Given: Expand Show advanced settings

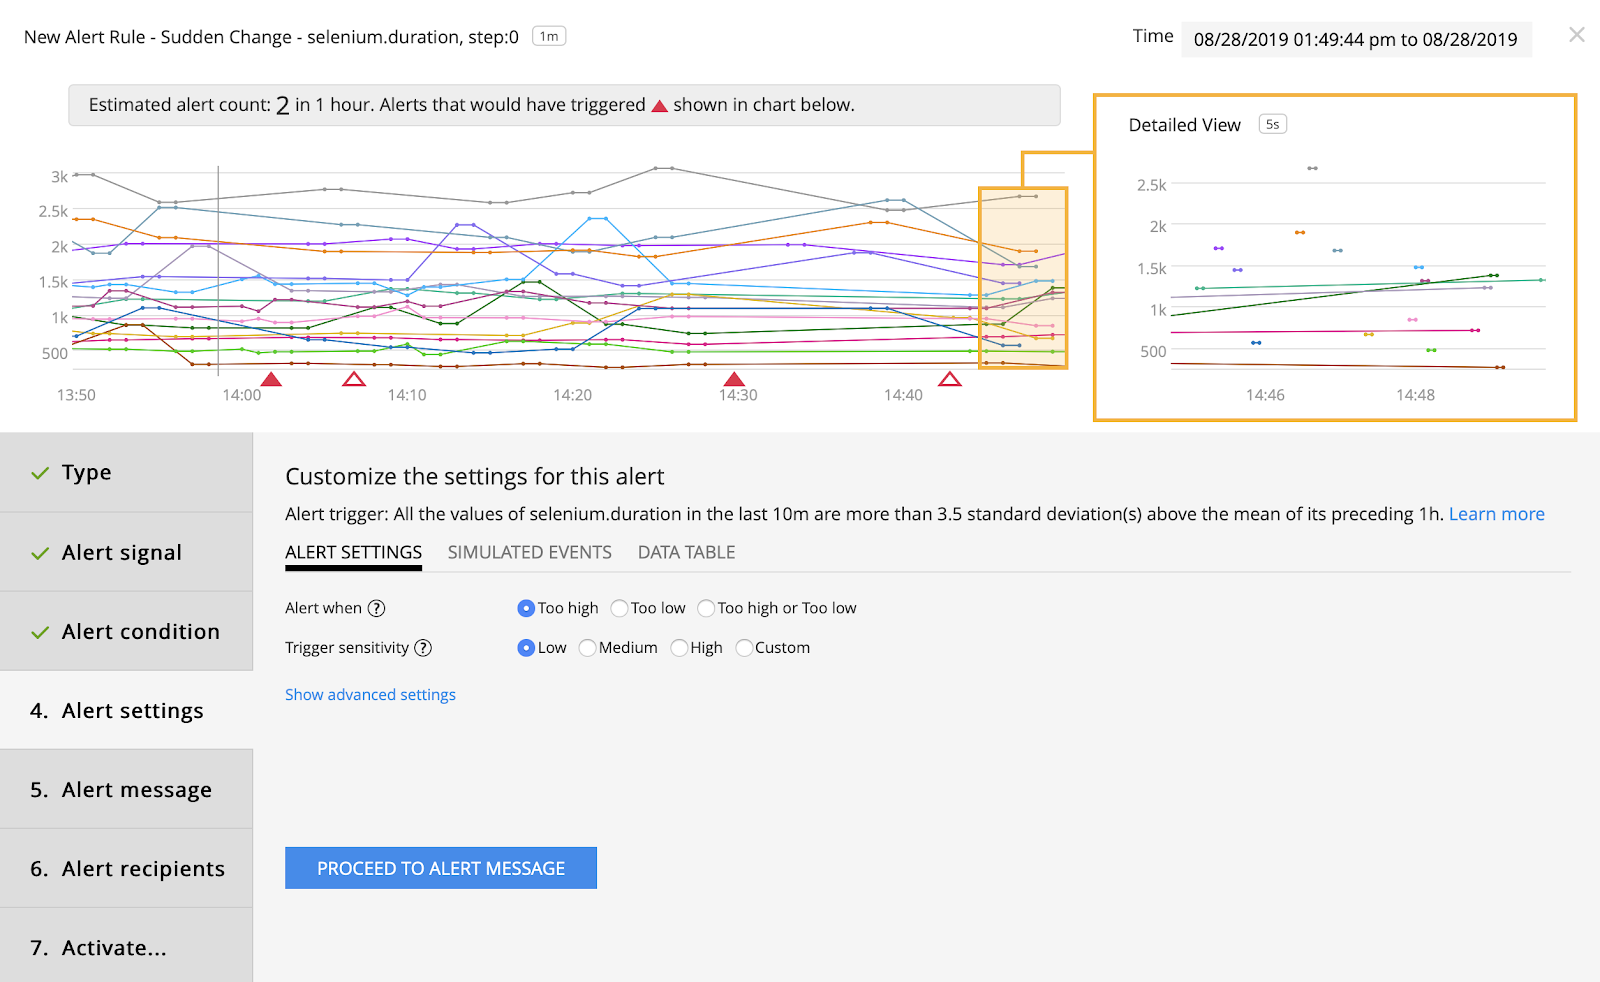Looking at the screenshot, I should click(370, 695).
